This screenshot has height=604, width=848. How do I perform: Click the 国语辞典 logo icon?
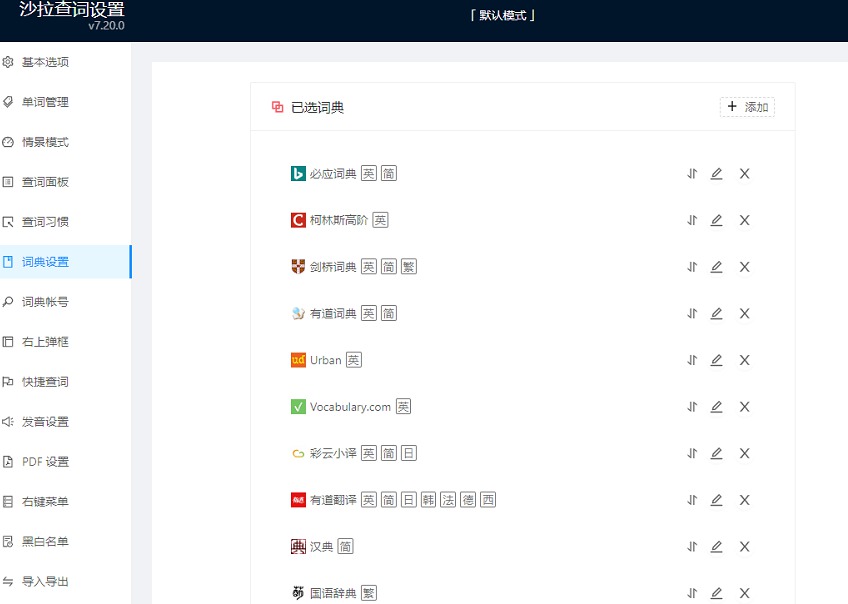tap(298, 593)
